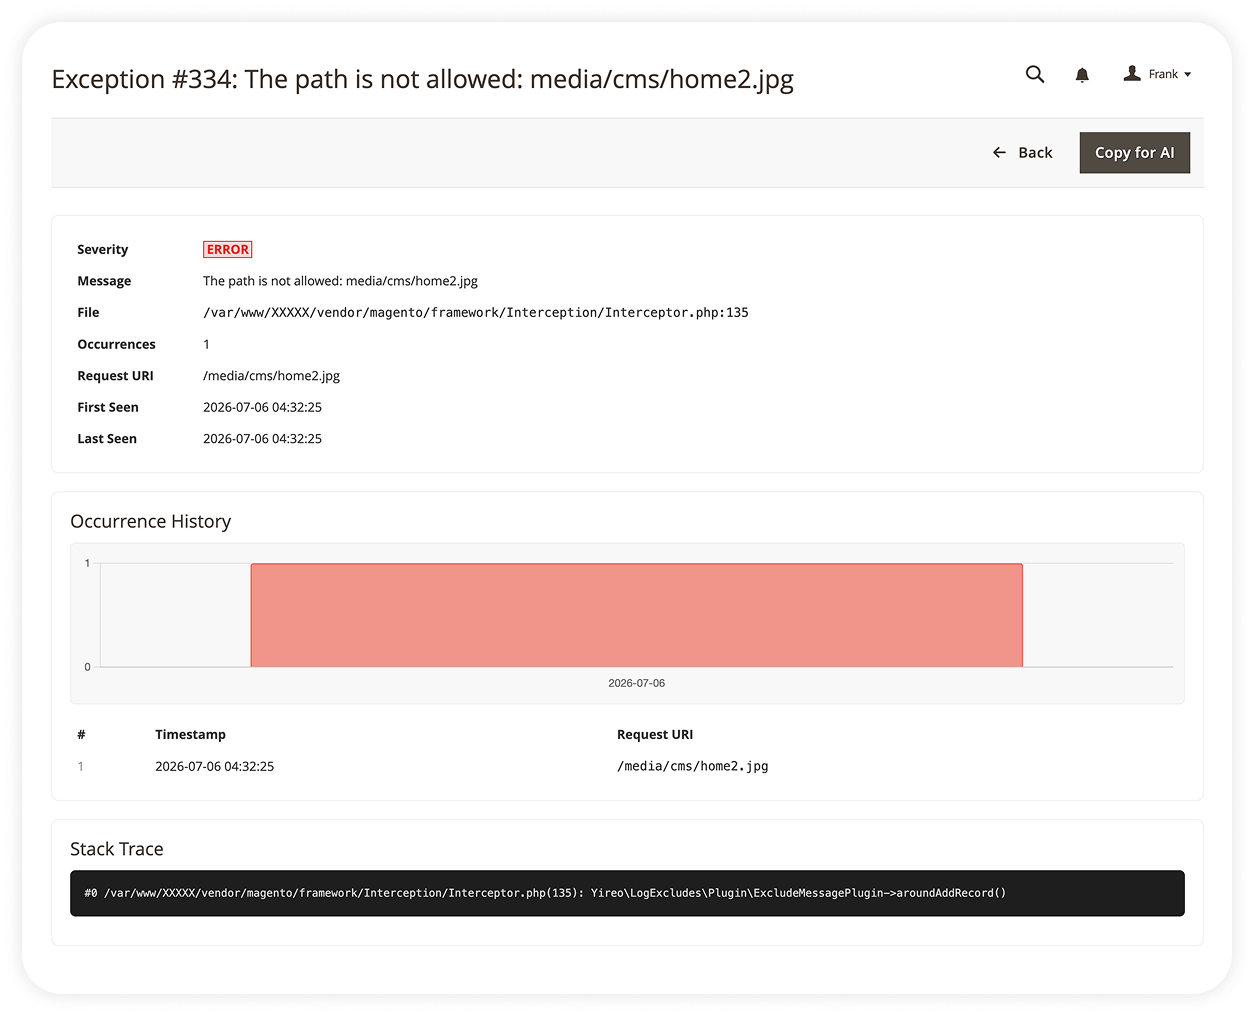Click the red bar in occurrence chart
The height and width of the screenshot is (1016, 1254).
tap(637, 615)
